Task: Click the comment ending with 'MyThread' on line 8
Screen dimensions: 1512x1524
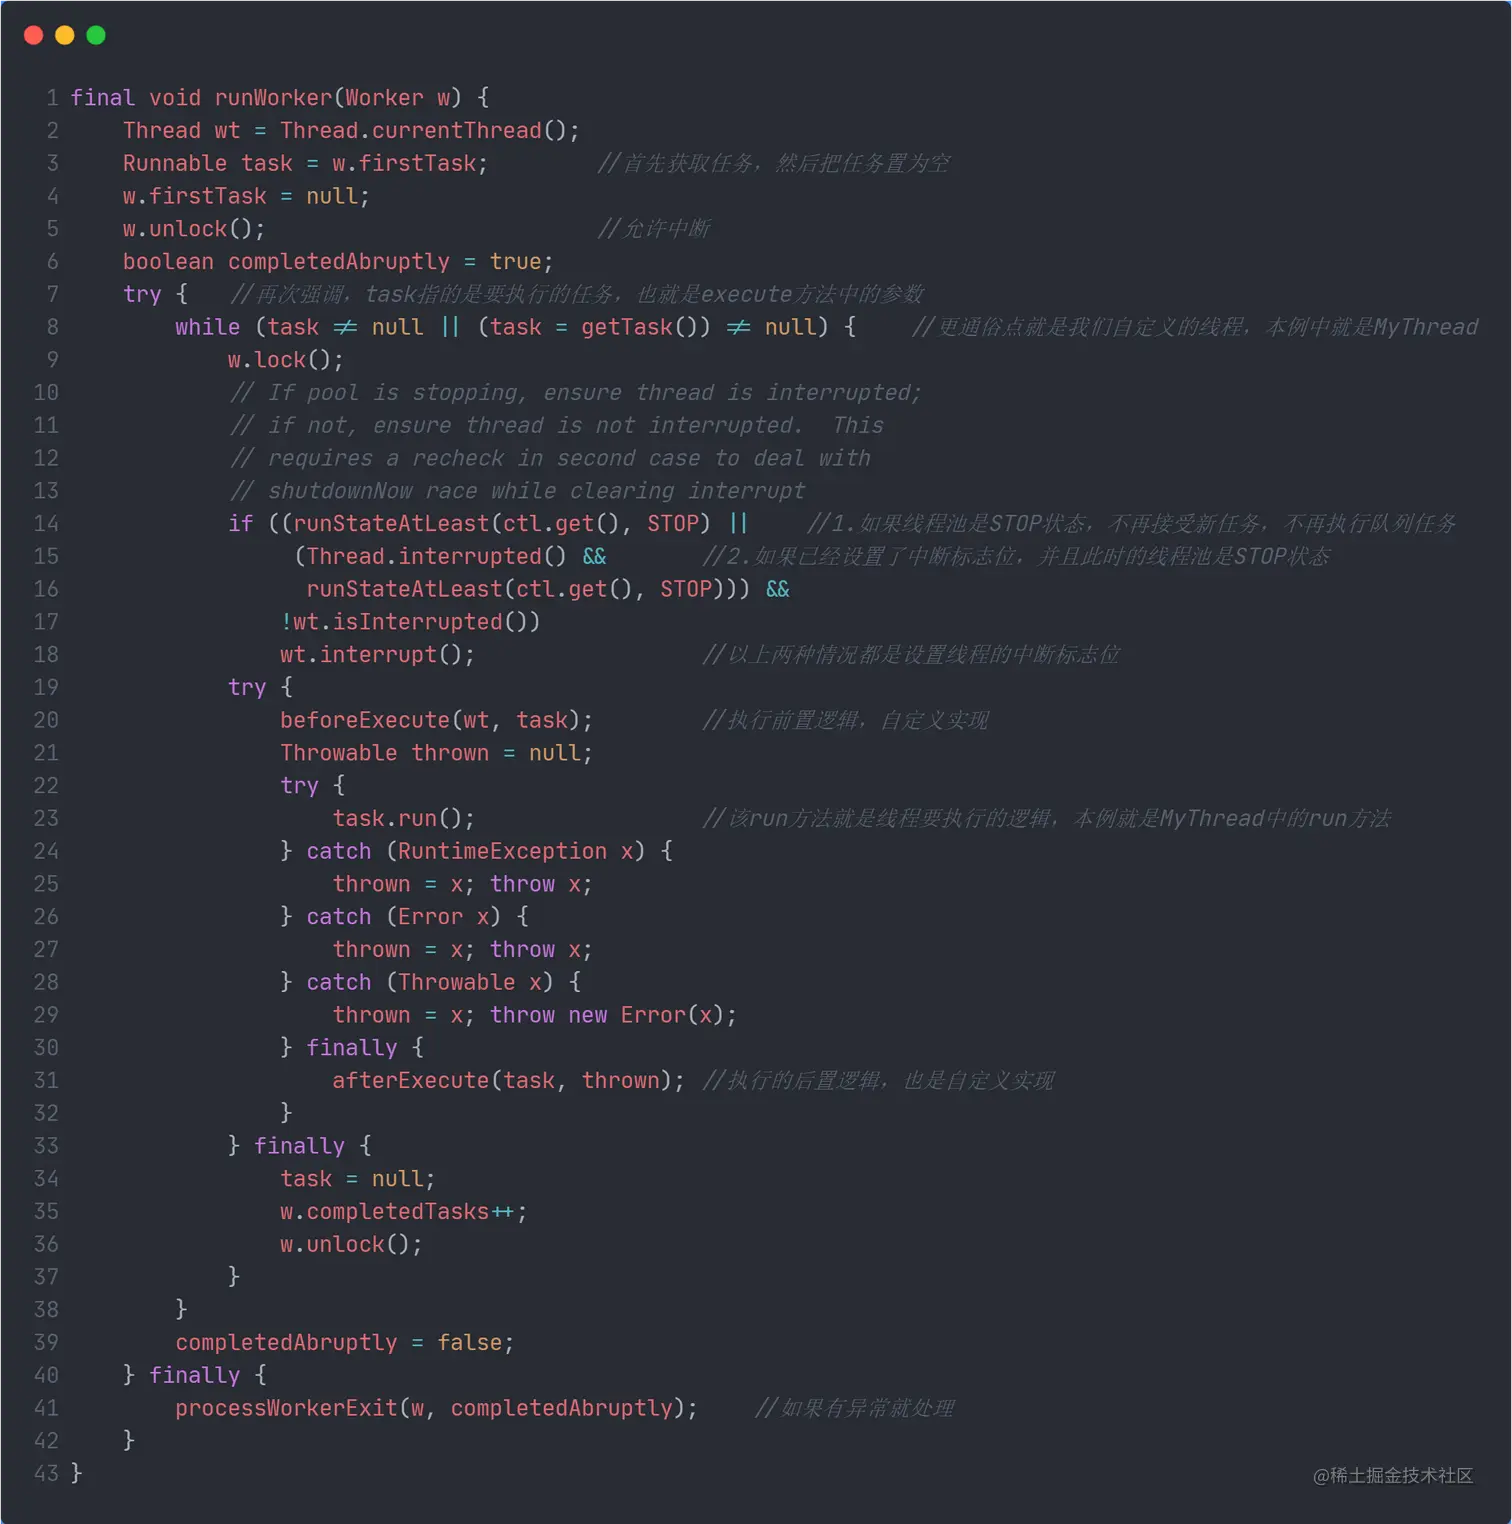Action: pos(1195,327)
